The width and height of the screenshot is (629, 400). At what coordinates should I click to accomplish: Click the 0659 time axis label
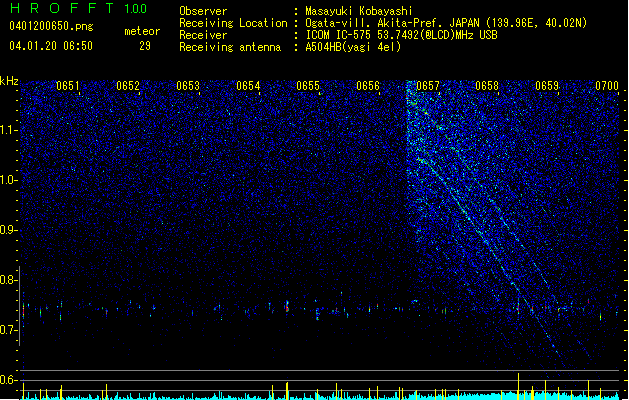click(547, 86)
